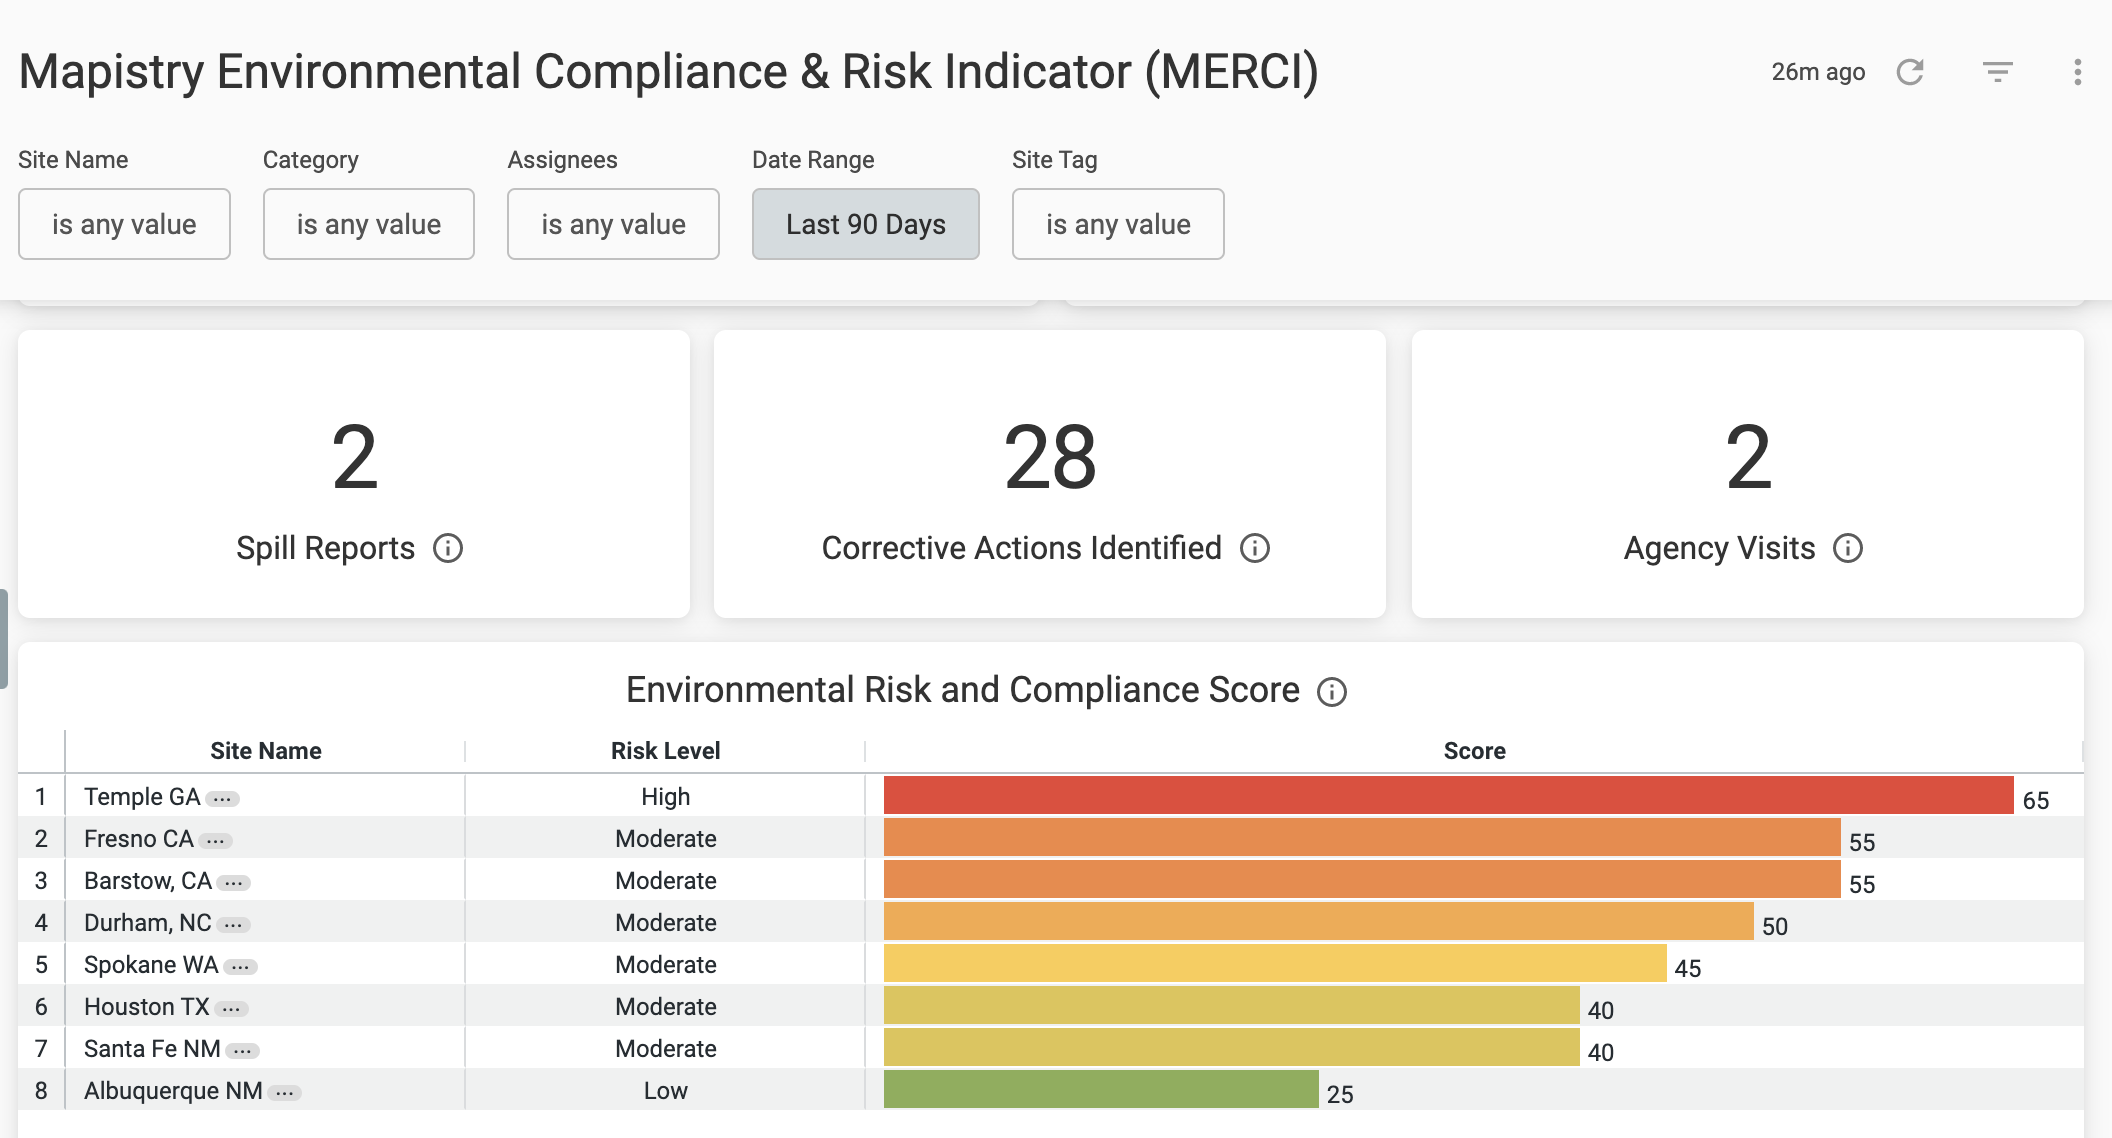Image resolution: width=2112 pixels, height=1138 pixels.
Task: Select the Date Range Last 90 Days filter
Action: 865,223
